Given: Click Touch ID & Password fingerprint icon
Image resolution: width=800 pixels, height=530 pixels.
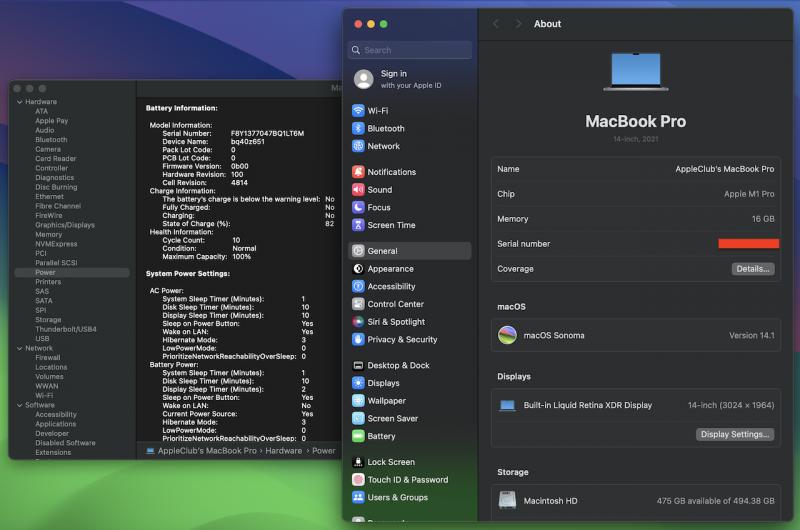Looking at the screenshot, I should (358, 479).
